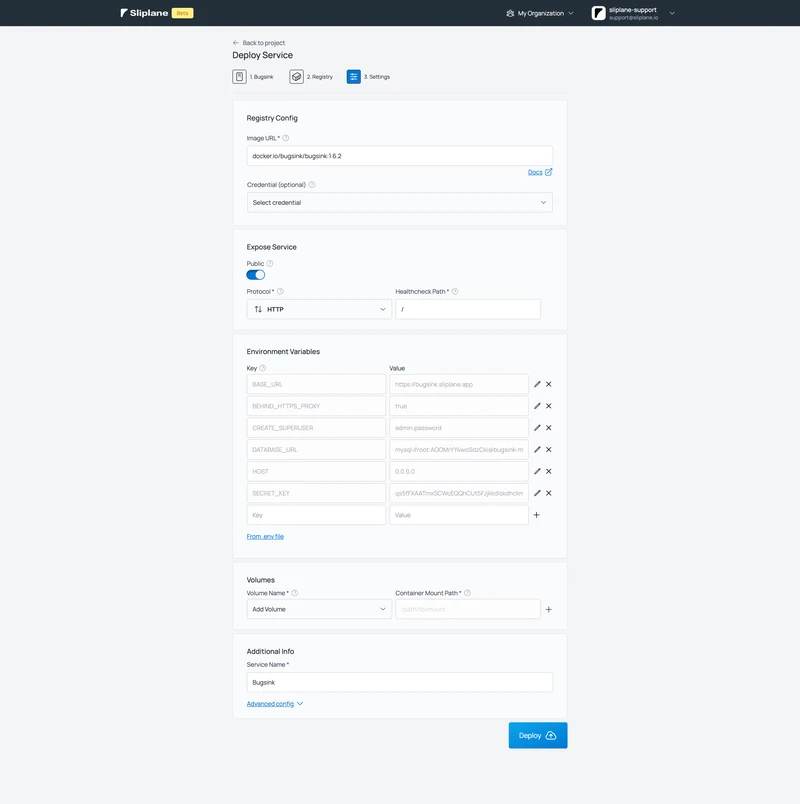Add volume mount with plus icon
Image resolution: width=800 pixels, height=804 pixels.
548,609
